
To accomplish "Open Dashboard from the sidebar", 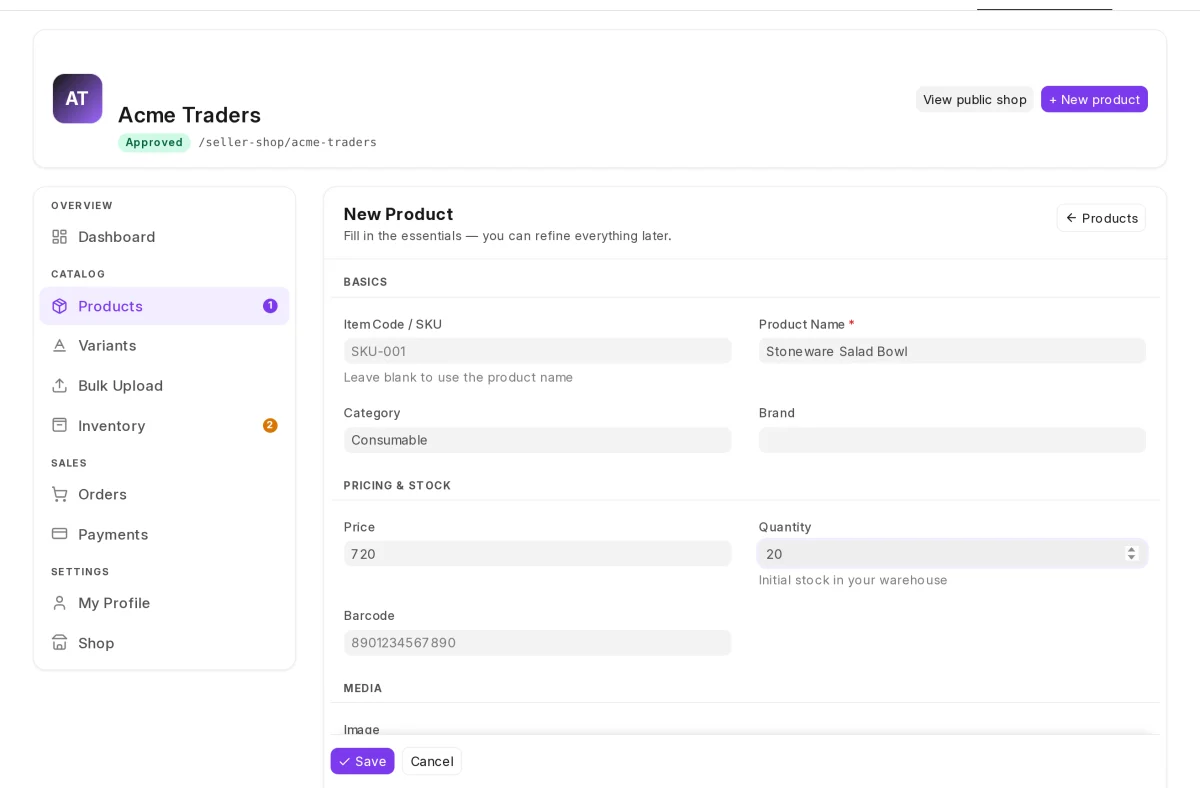I will point(164,237).
